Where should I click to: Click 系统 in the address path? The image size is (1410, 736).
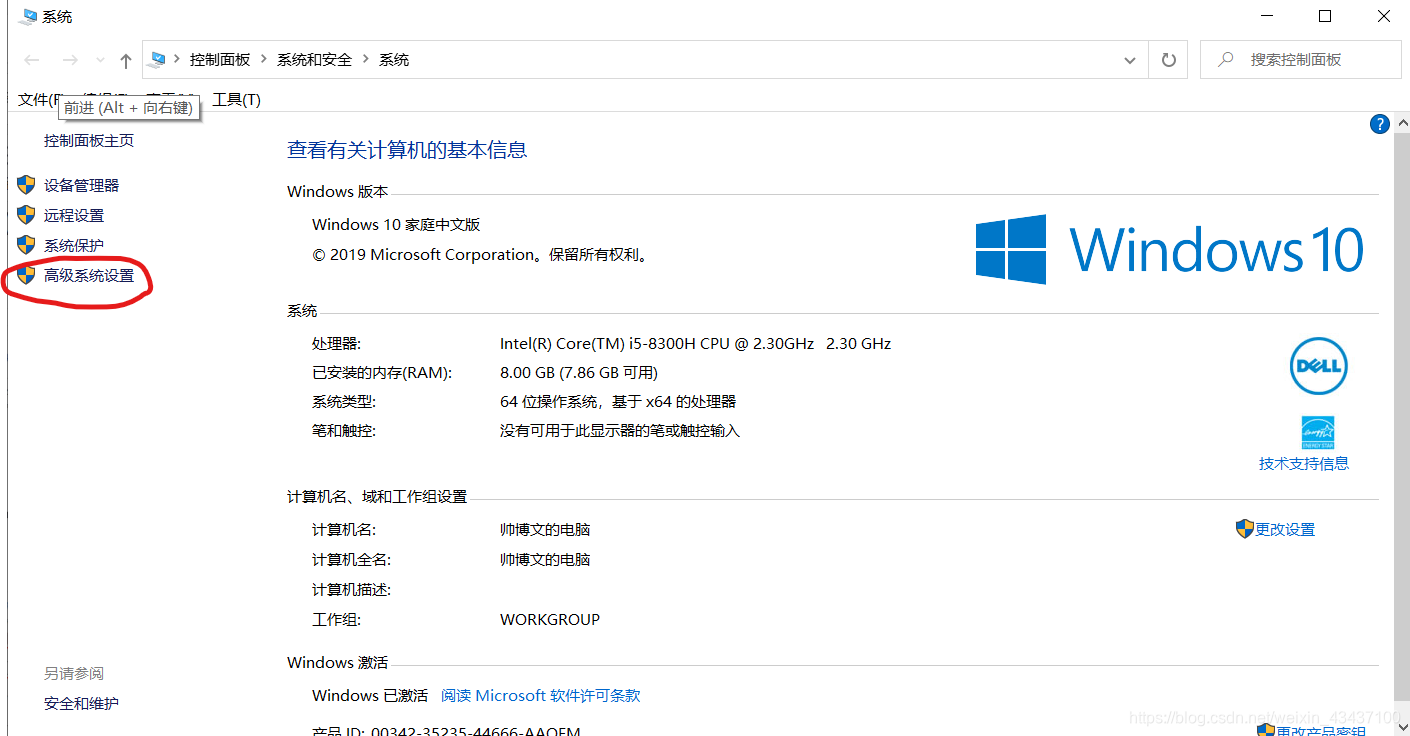394,60
